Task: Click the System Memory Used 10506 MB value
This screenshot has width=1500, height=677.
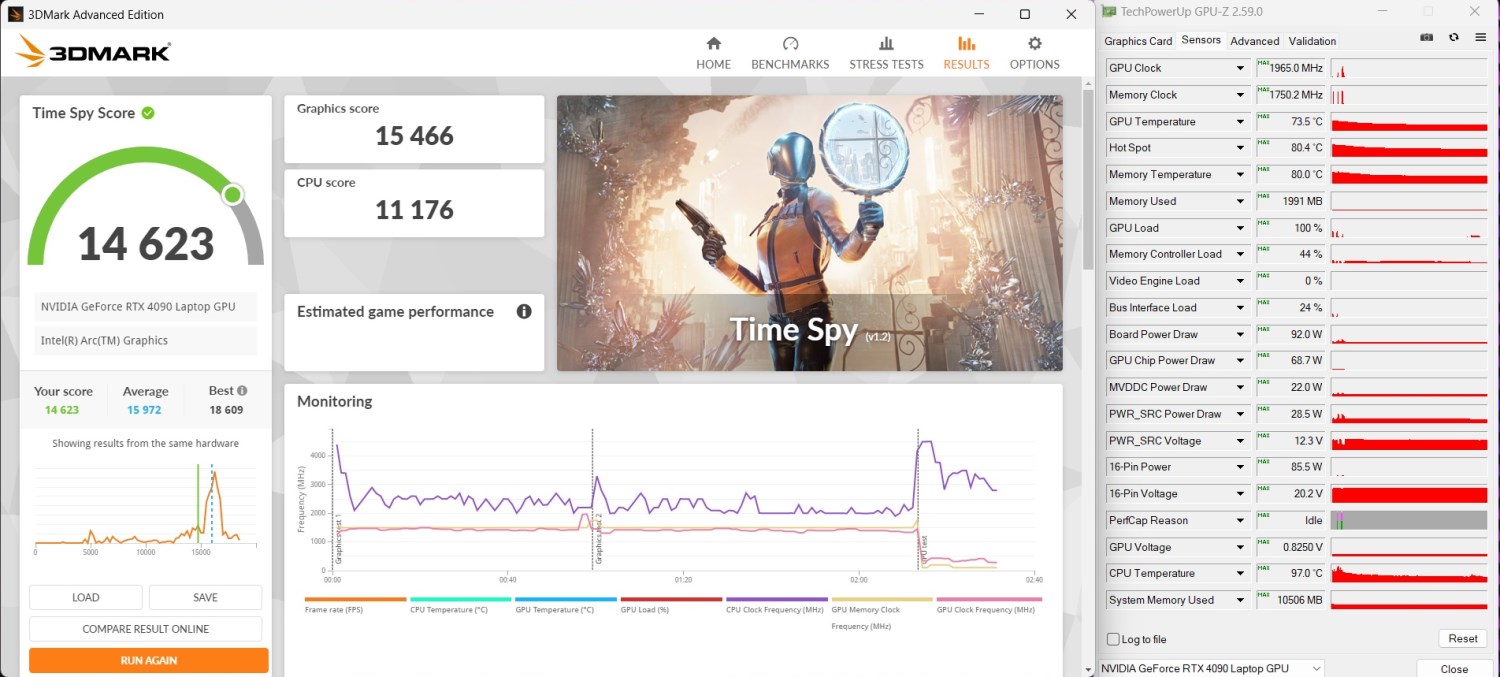Action: click(x=1290, y=600)
